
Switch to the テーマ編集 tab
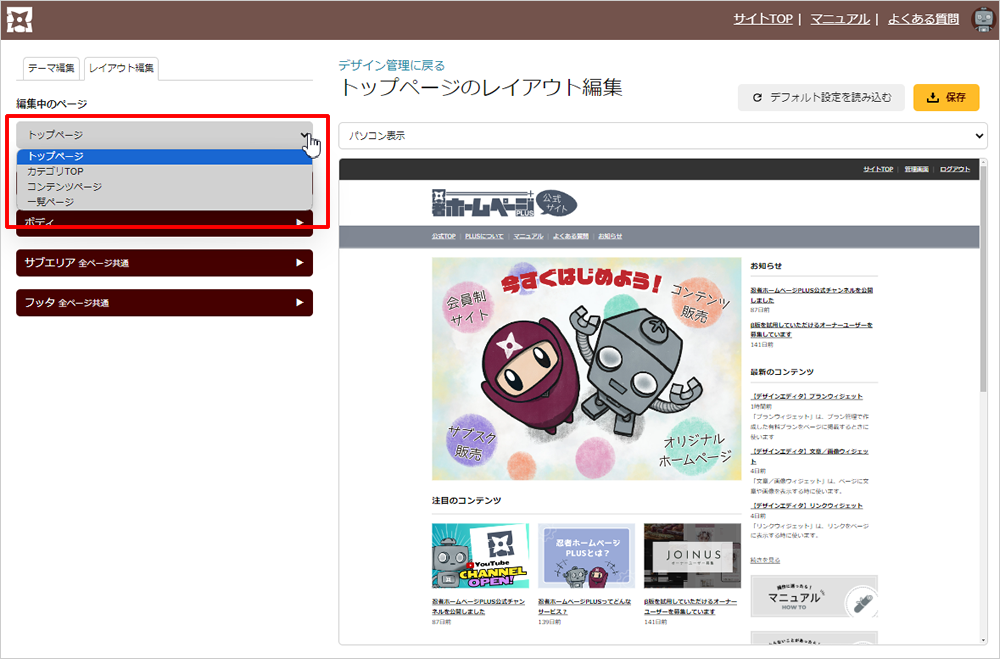(51, 68)
